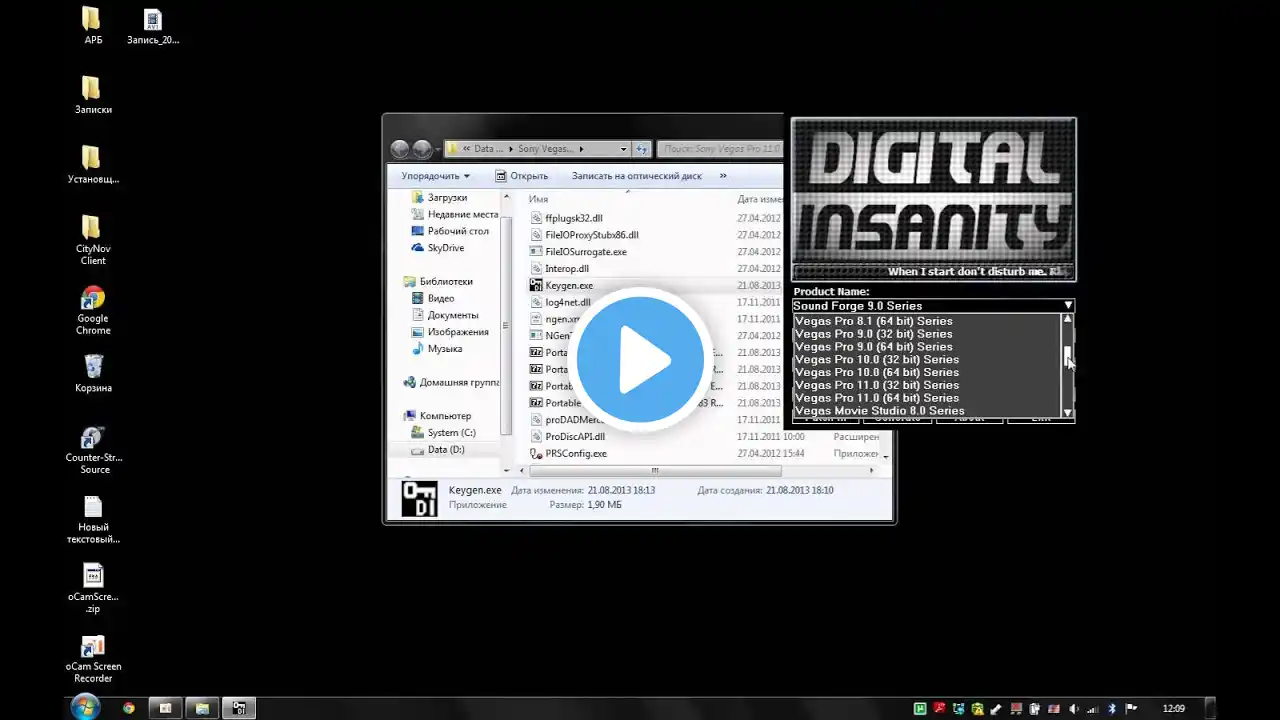Click the network signal tray icon
The image size is (1280, 720).
pos(1093,709)
